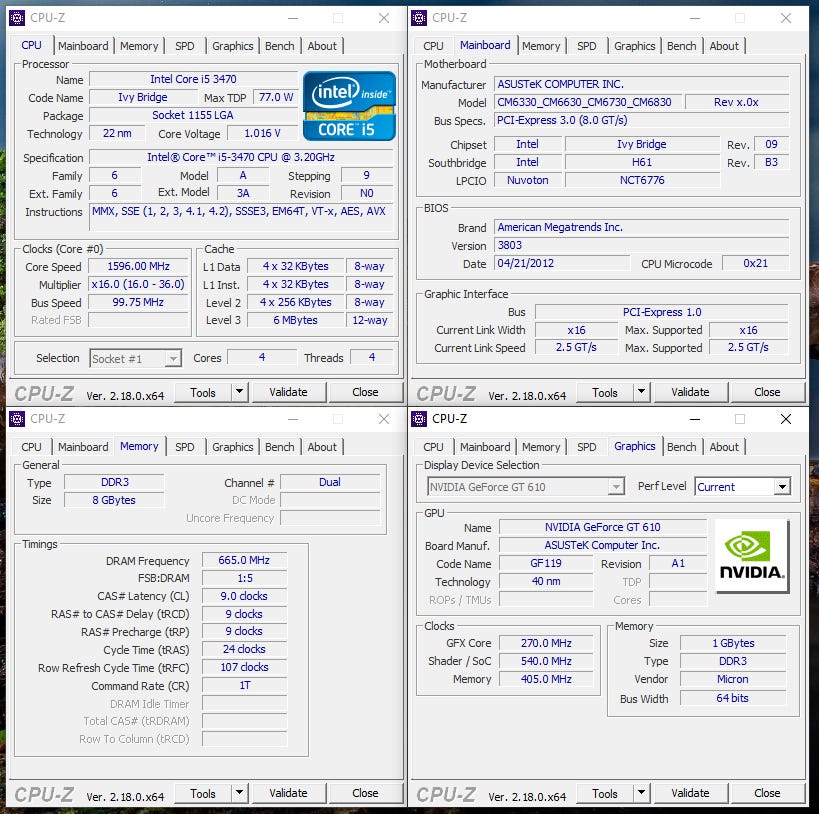Image resolution: width=819 pixels, height=814 pixels.
Task: Click the CPU-Z app icon in top-right Mainboard window
Action: pos(419,18)
